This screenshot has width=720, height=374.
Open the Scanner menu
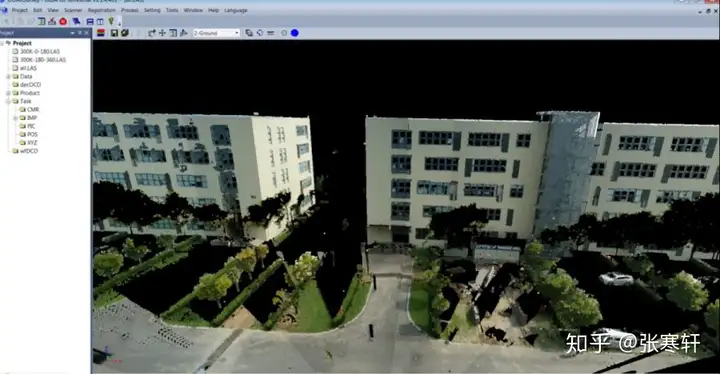[73, 10]
